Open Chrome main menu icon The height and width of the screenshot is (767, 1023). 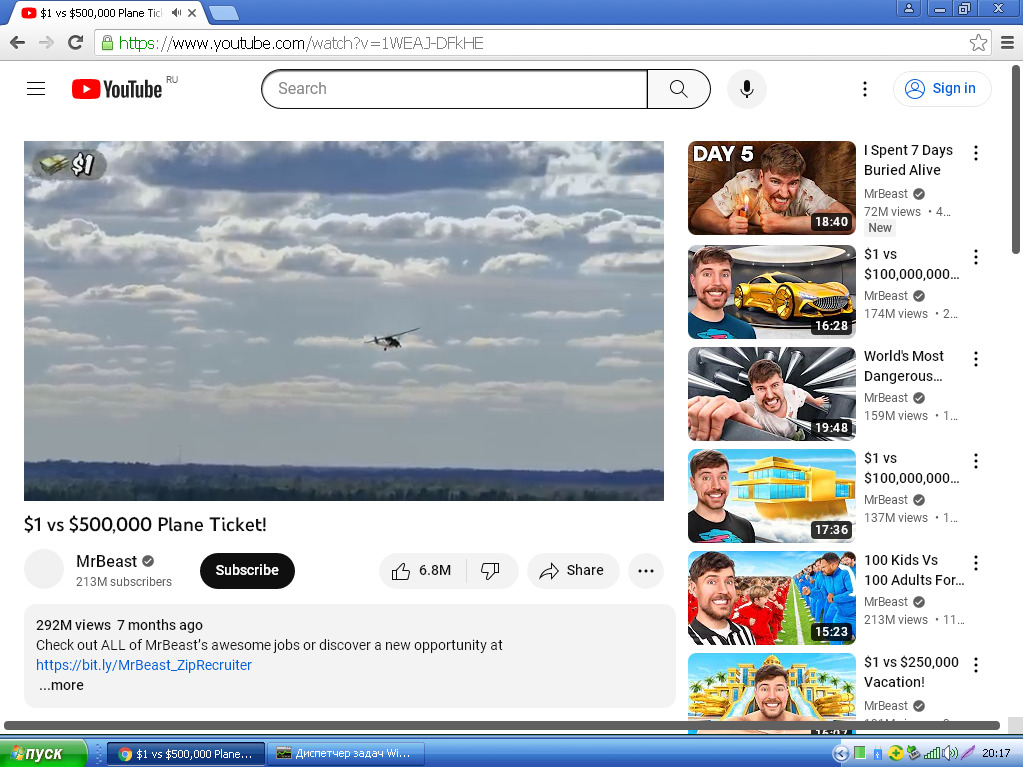click(1007, 43)
